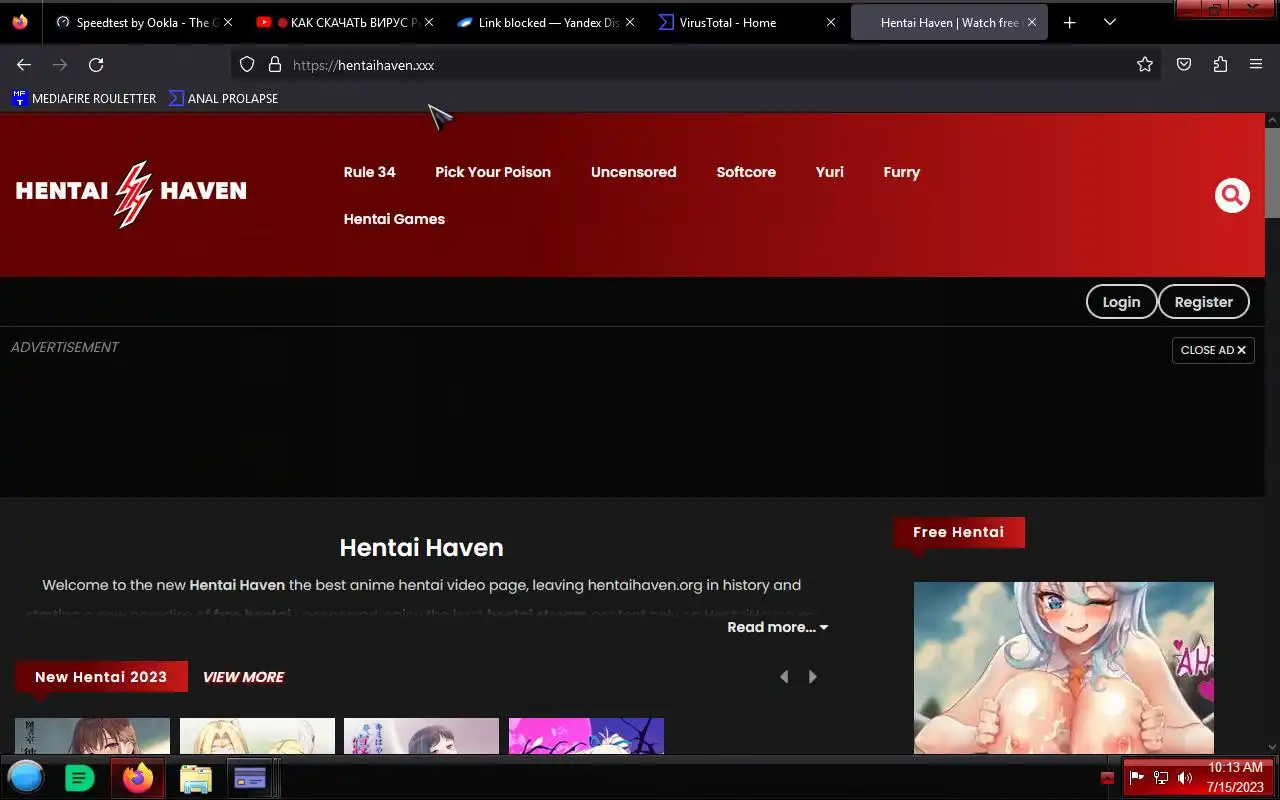Open the tracking protection shield icon
This screenshot has width=1280, height=800.
247,64
